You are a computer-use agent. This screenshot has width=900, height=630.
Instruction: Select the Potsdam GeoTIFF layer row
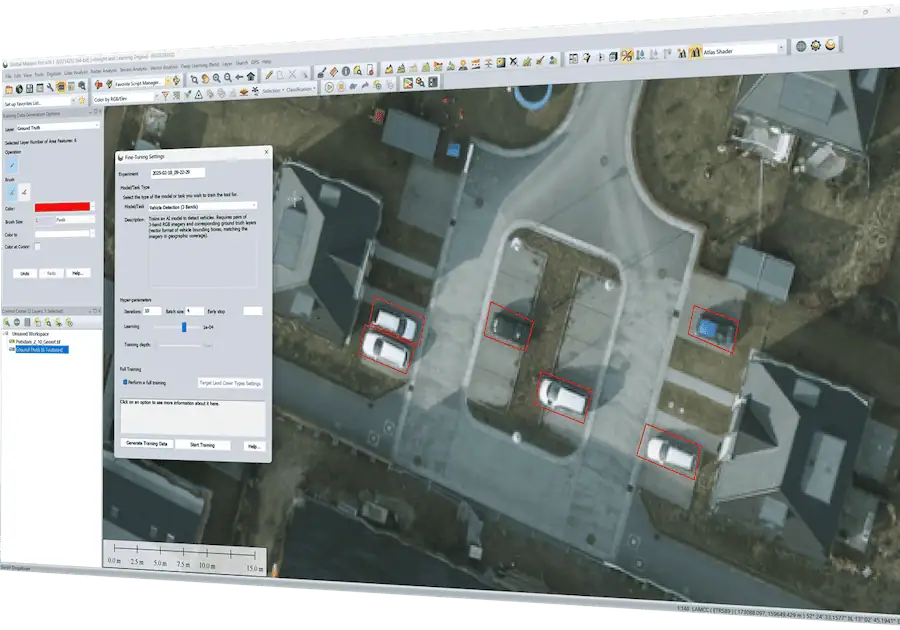pyautogui.click(x=36, y=341)
